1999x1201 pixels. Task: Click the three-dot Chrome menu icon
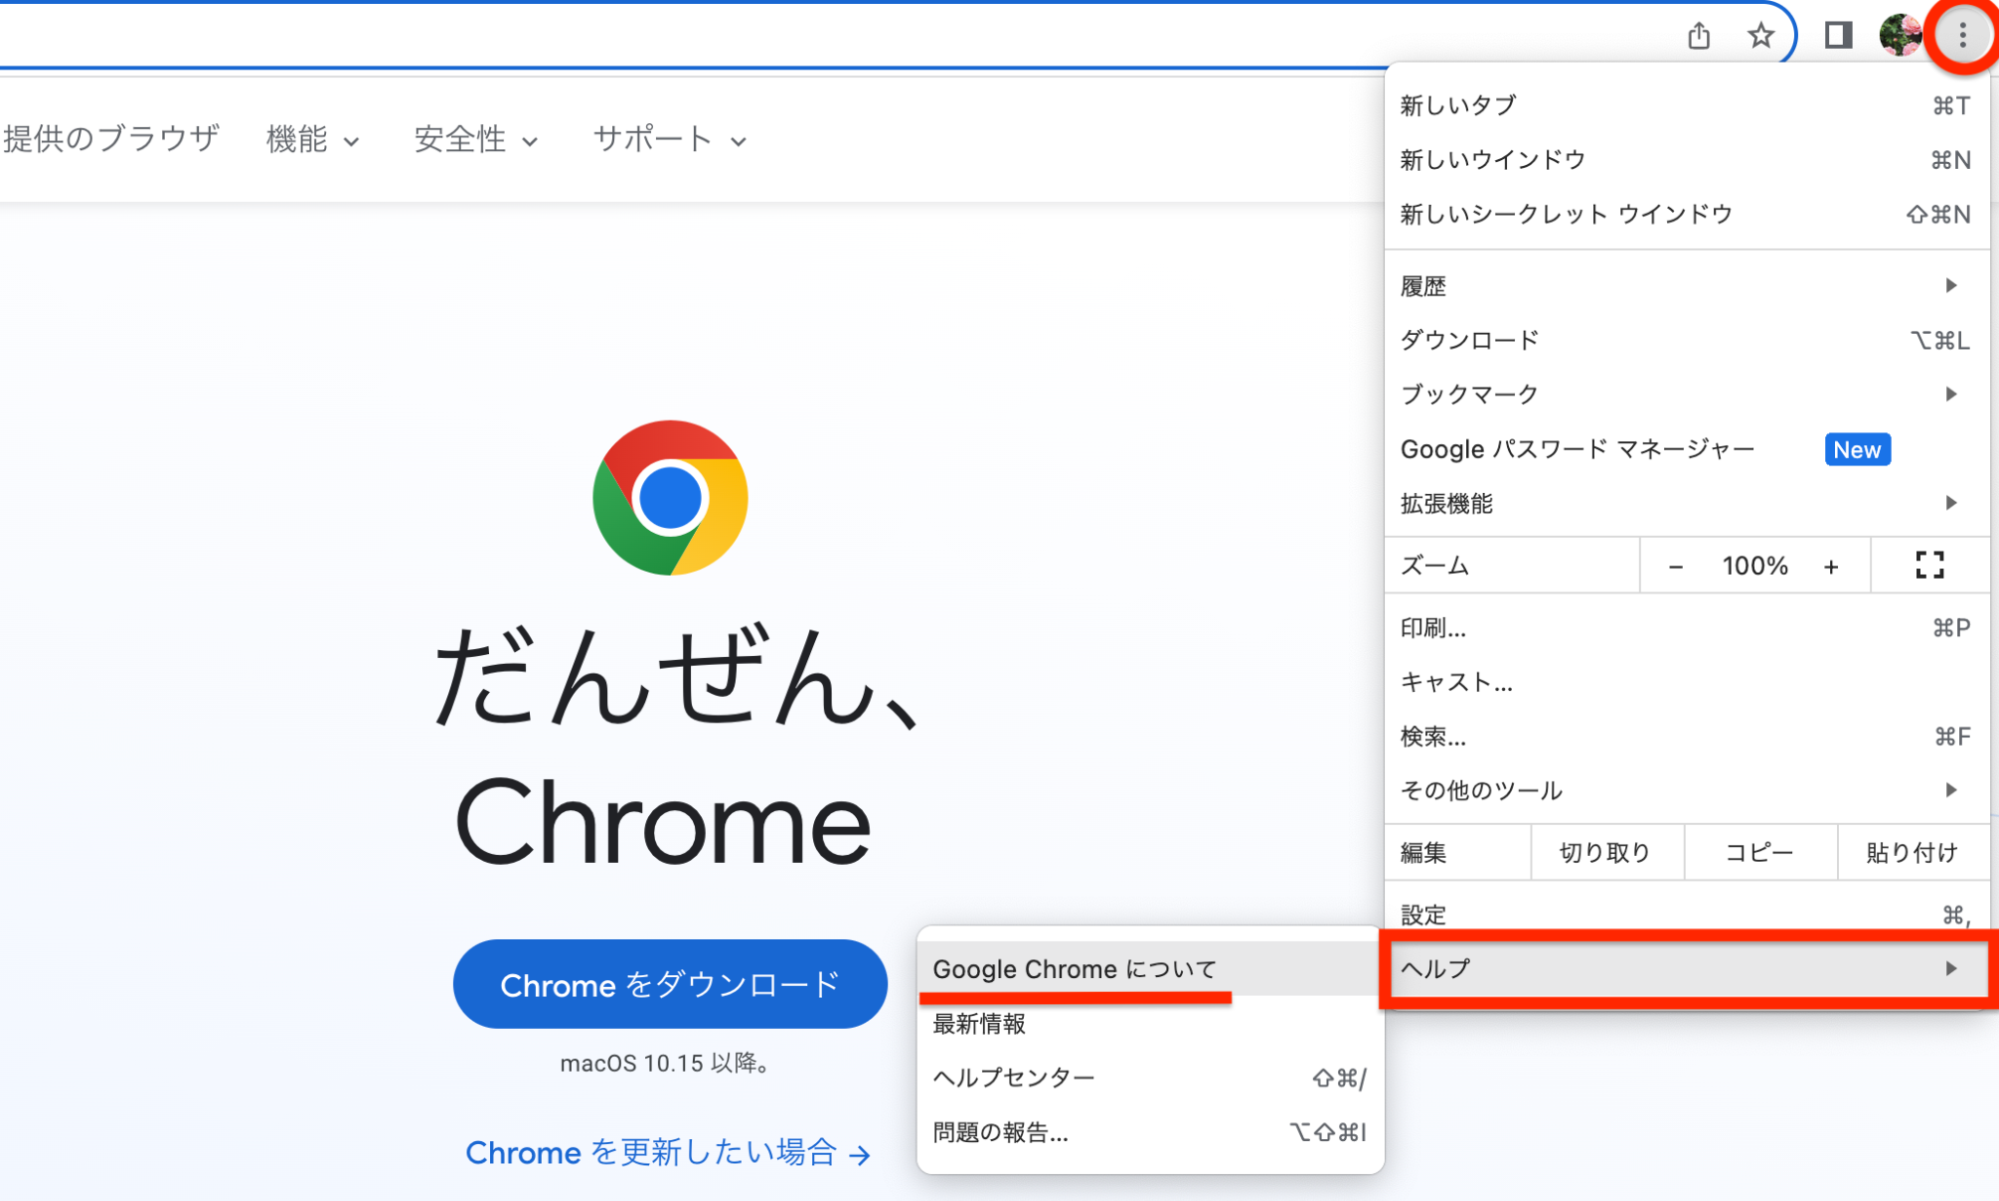coord(1962,36)
